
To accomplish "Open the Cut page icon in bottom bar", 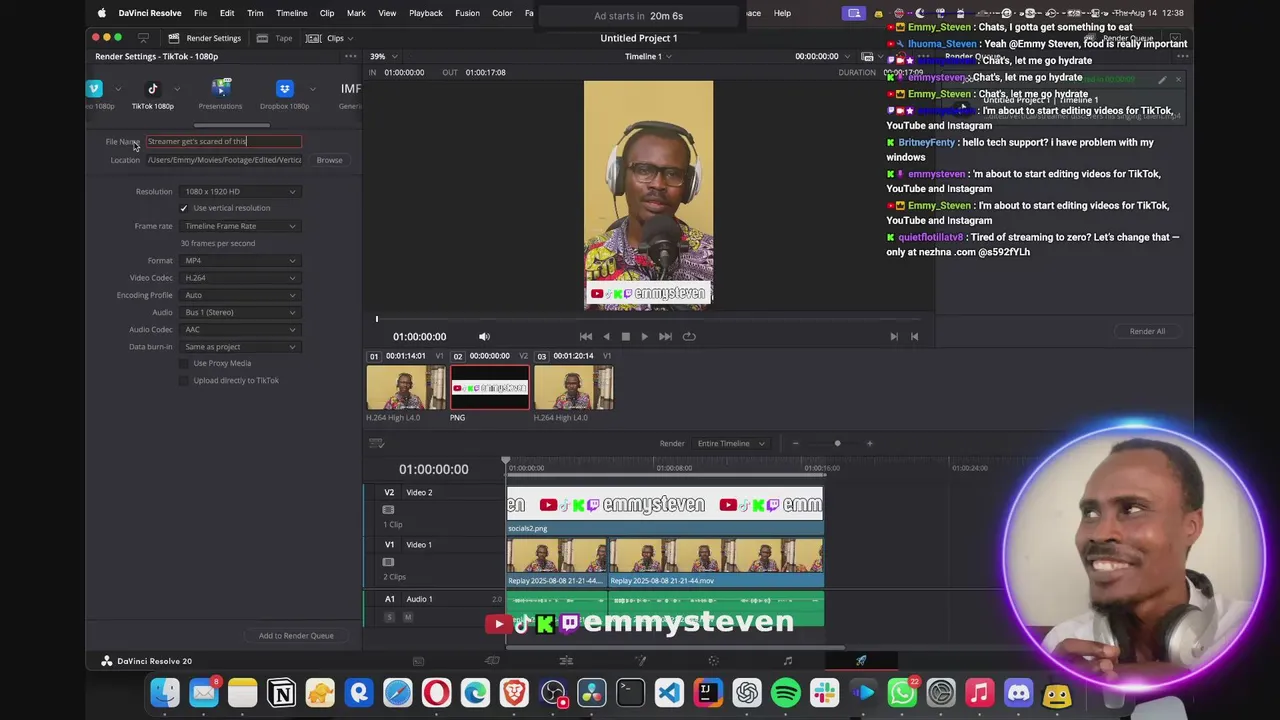I will 492,661.
